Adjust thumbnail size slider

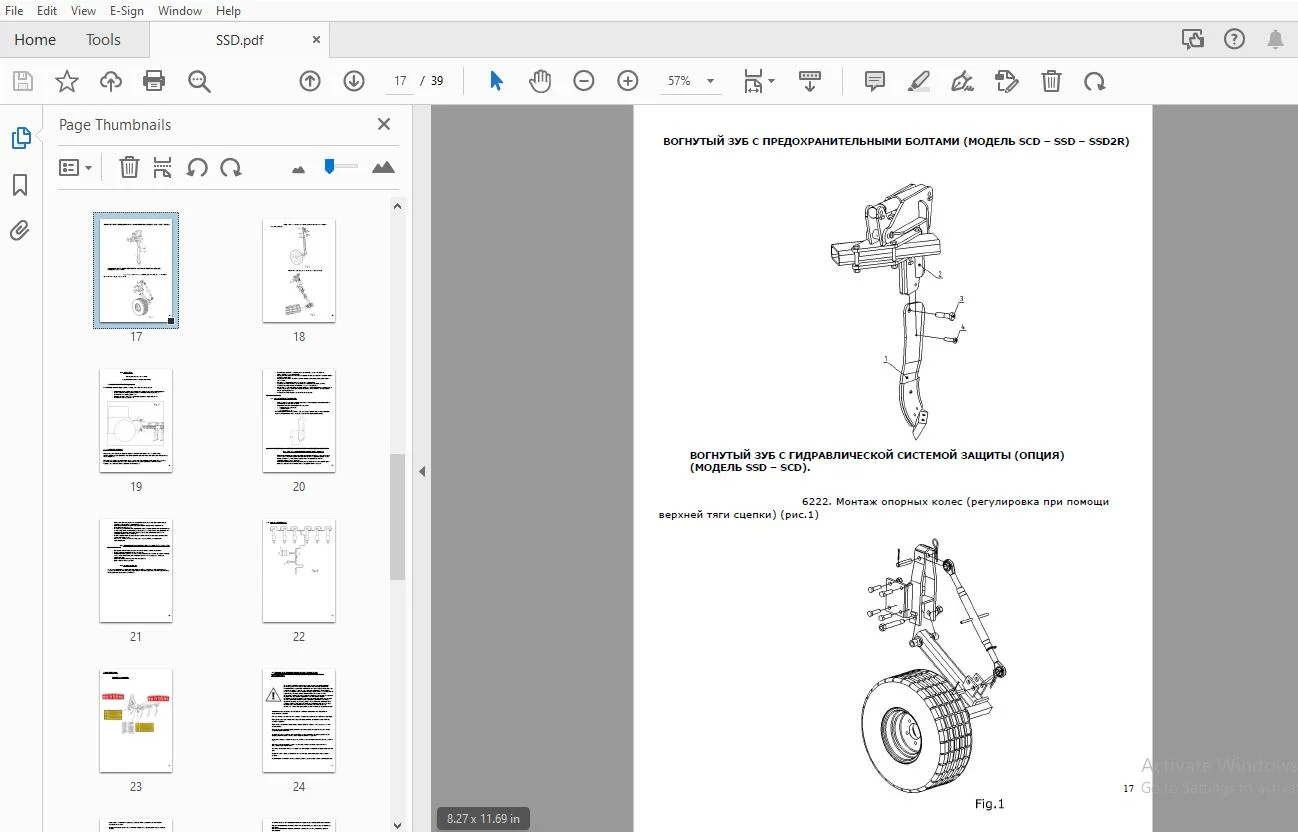(329, 166)
